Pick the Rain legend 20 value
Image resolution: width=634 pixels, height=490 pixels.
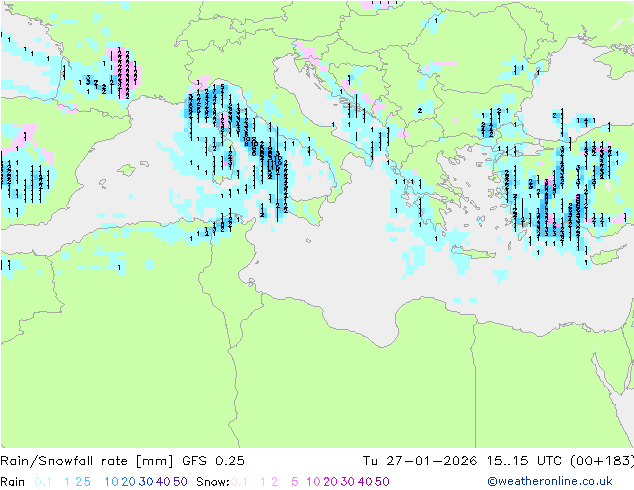129,482
